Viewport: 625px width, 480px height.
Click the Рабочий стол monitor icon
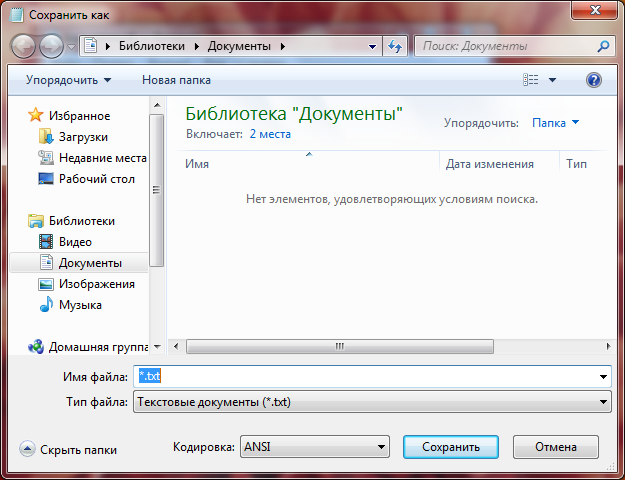click(46, 178)
